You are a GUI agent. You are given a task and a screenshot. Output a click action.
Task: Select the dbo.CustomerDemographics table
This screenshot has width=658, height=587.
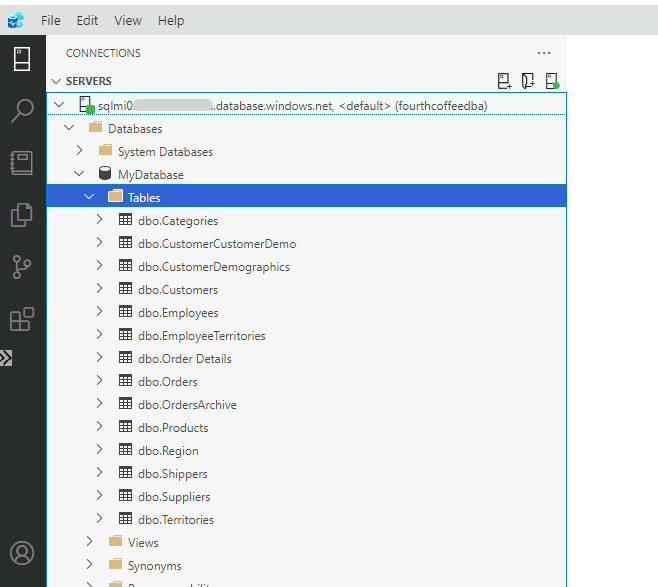[214, 267]
